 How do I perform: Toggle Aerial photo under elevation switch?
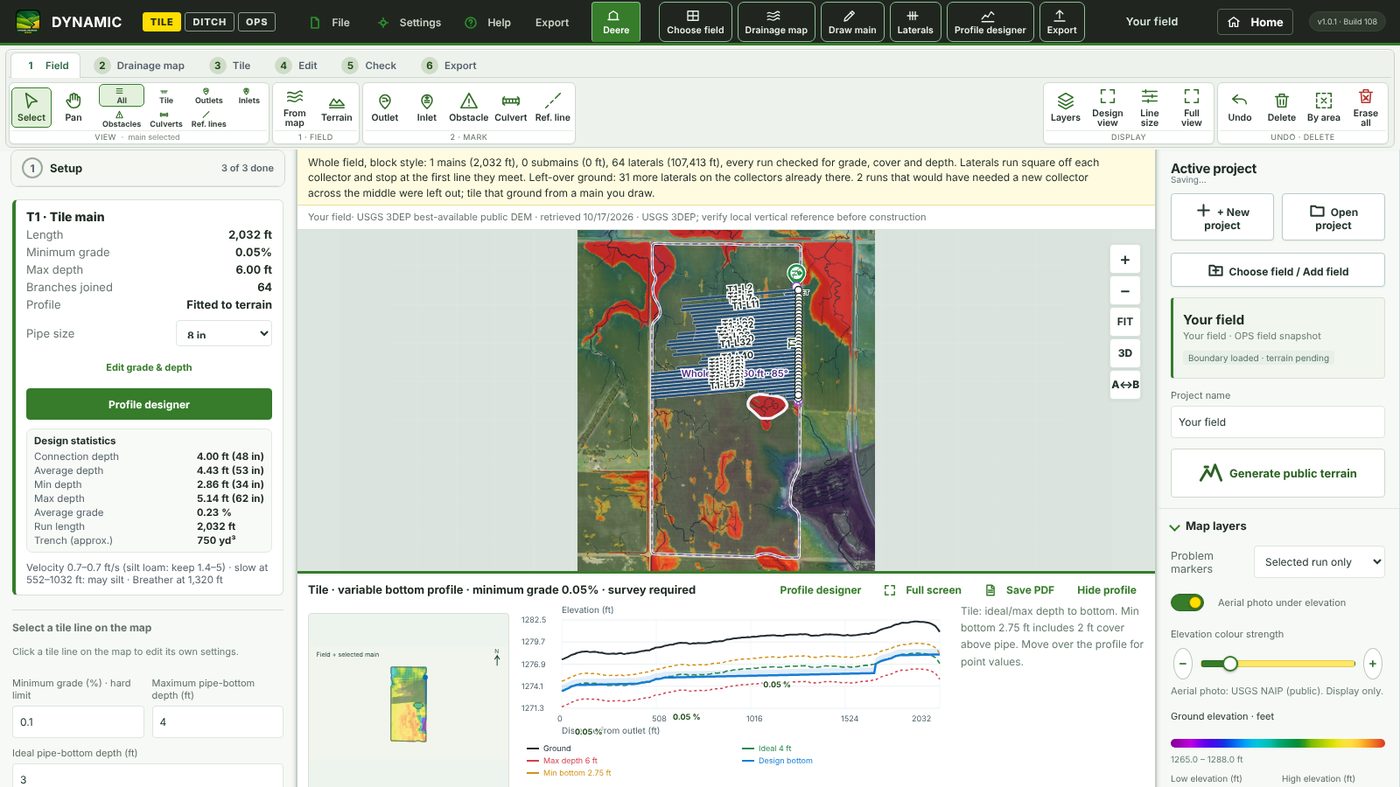point(1187,602)
